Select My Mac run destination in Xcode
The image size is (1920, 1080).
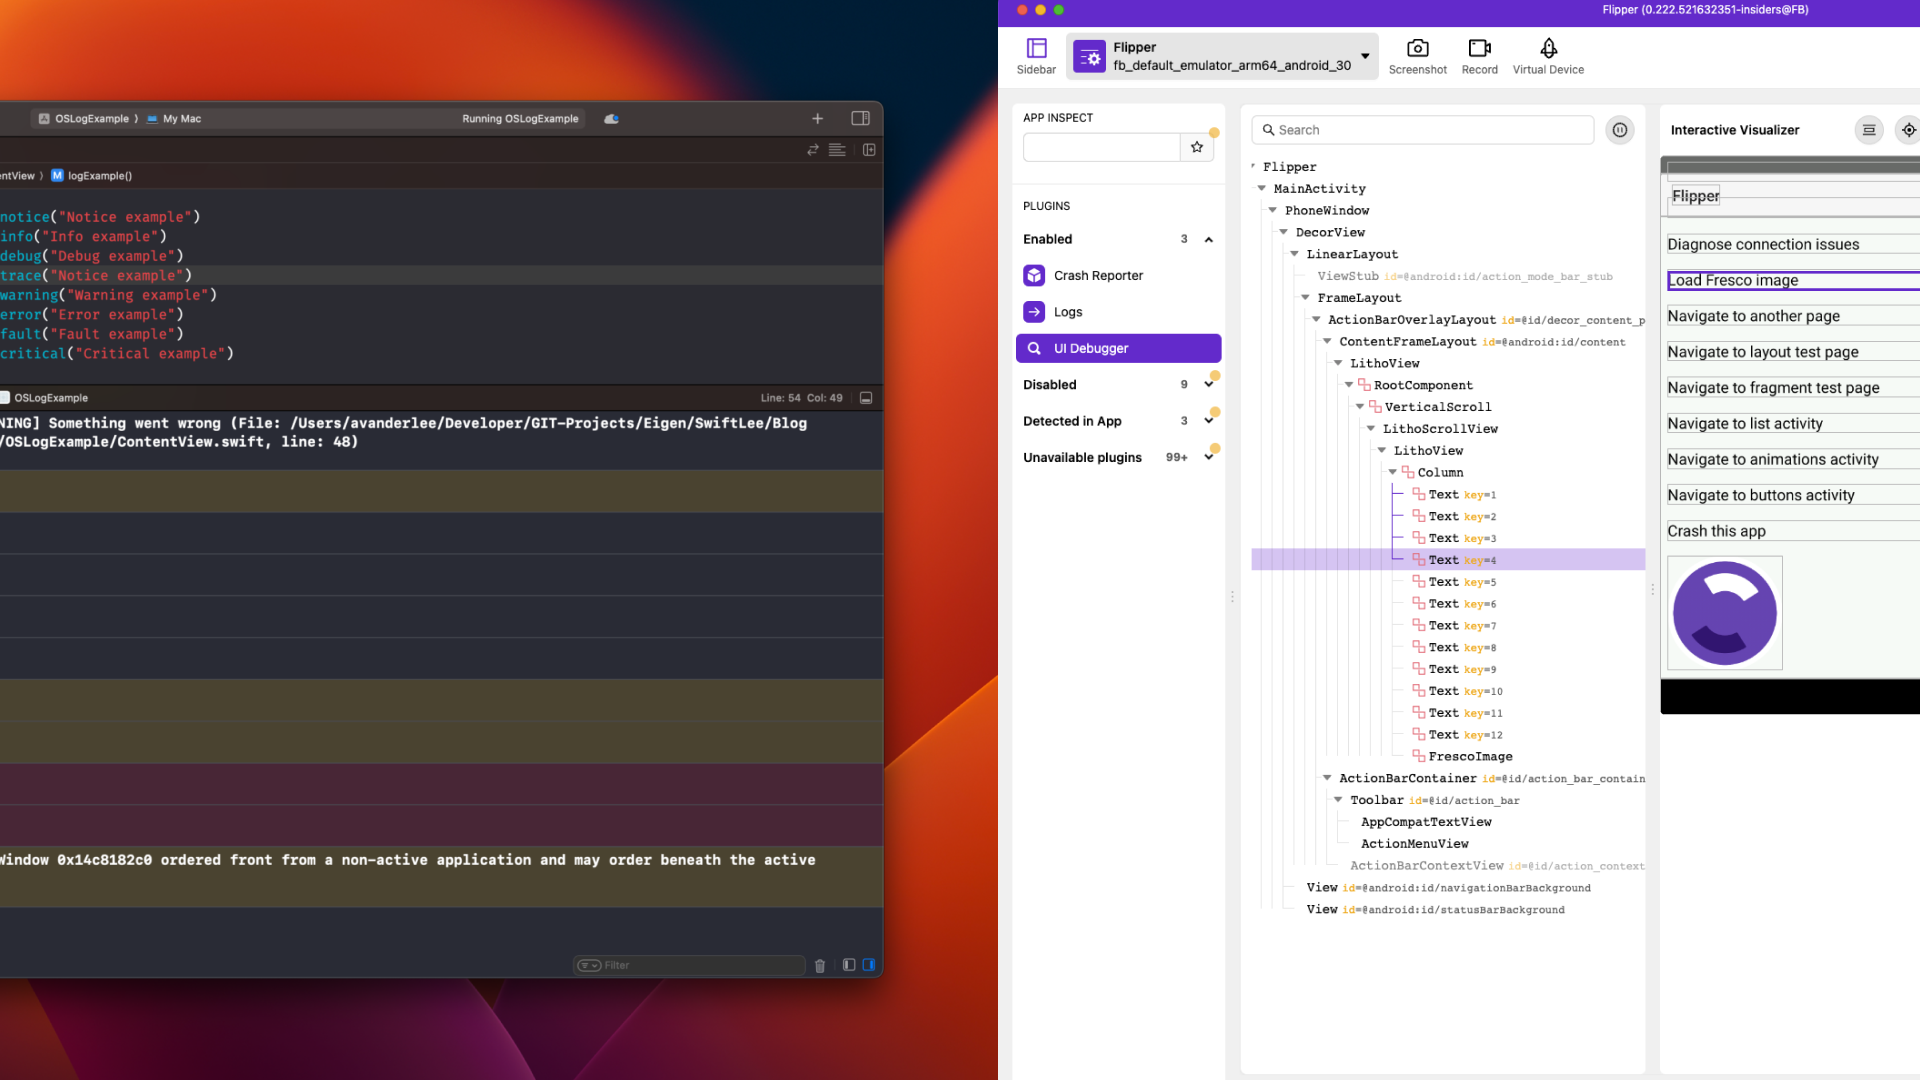point(174,119)
